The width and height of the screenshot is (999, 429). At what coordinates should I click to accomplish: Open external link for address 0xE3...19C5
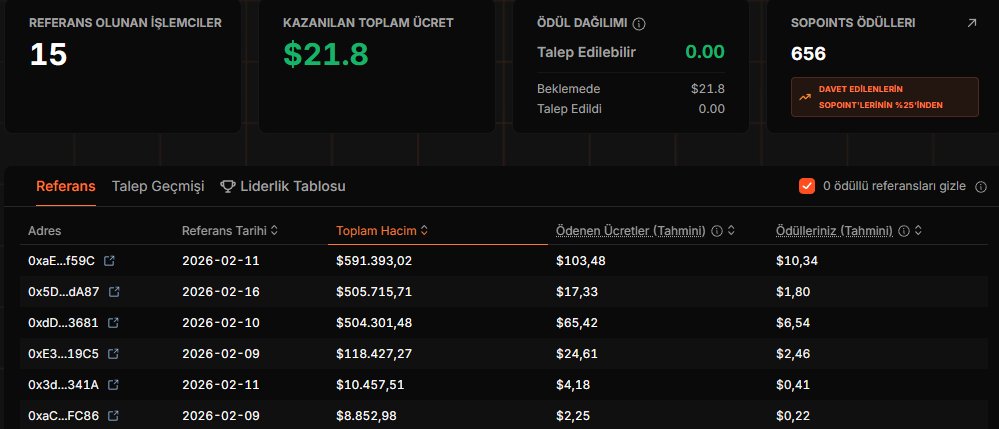[113, 354]
